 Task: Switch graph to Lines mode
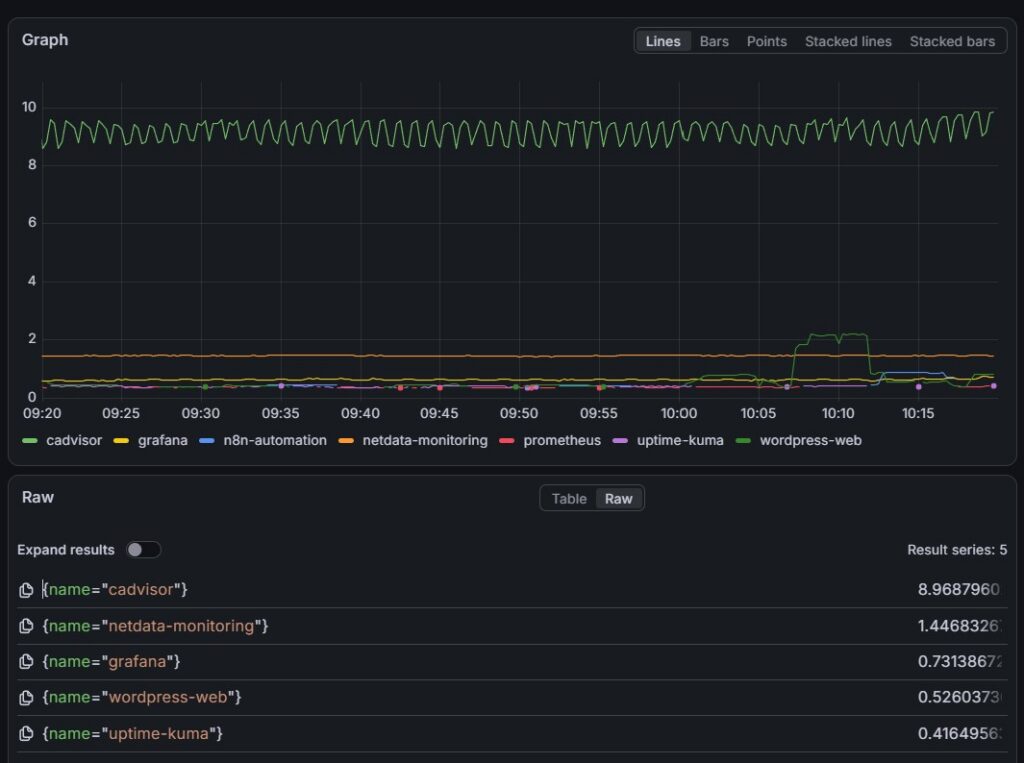[x=663, y=41]
